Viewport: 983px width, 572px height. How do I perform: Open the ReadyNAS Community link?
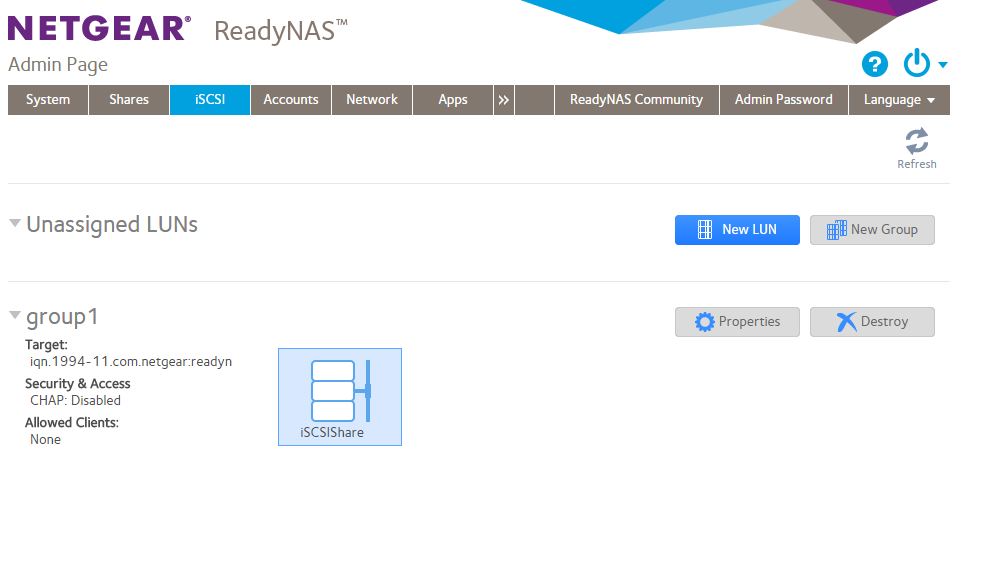(x=636, y=100)
